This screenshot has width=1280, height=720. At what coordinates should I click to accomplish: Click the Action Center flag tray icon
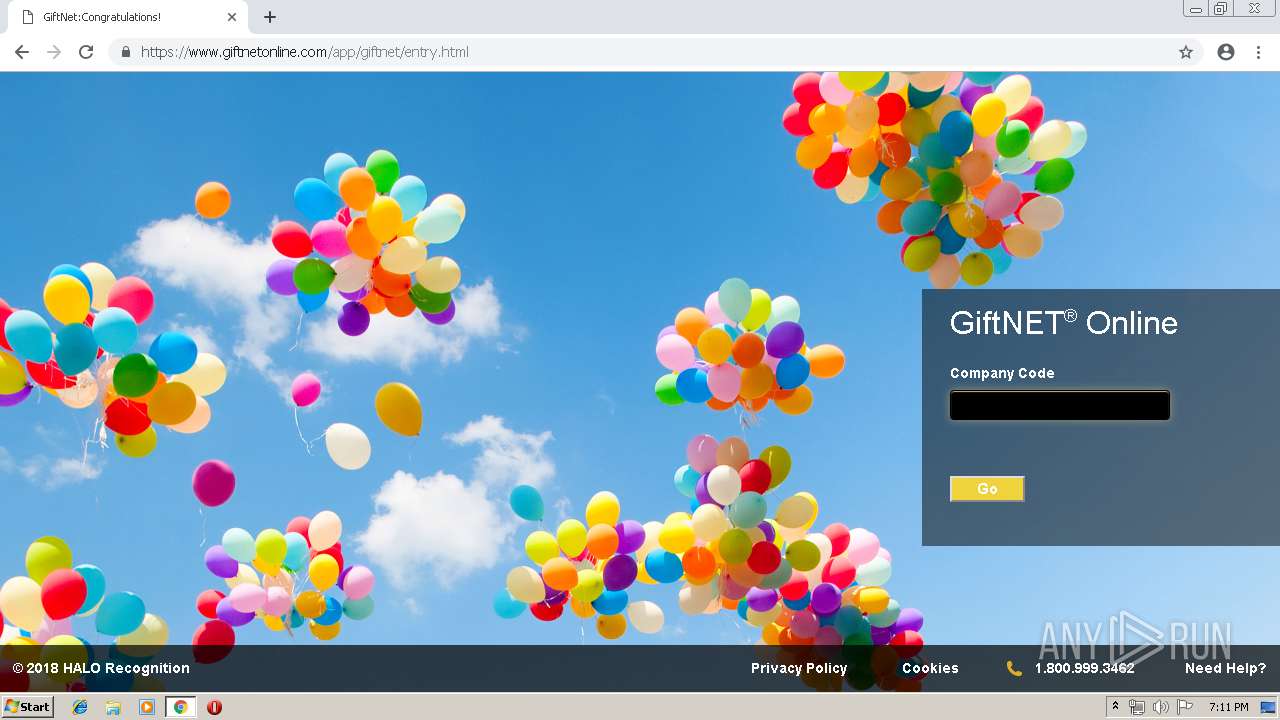click(x=1185, y=707)
